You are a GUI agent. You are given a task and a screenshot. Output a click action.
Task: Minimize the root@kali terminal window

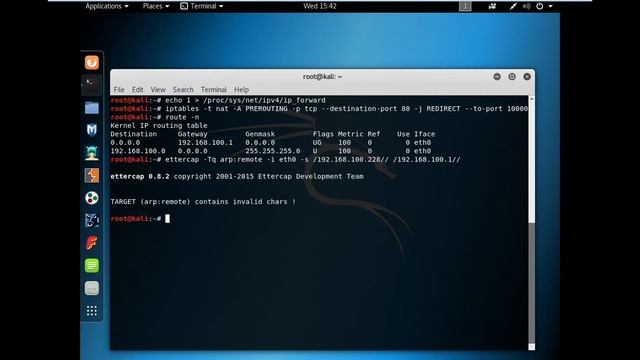pos(497,76)
